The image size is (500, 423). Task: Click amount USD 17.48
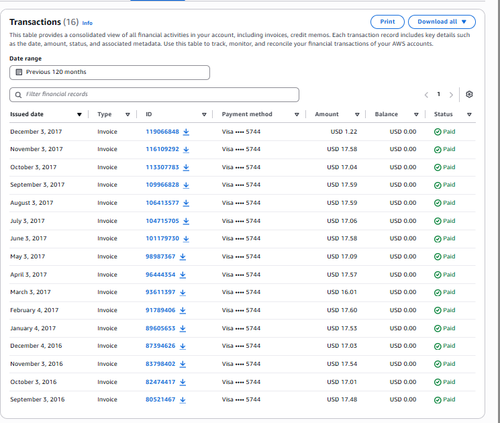click(342, 400)
